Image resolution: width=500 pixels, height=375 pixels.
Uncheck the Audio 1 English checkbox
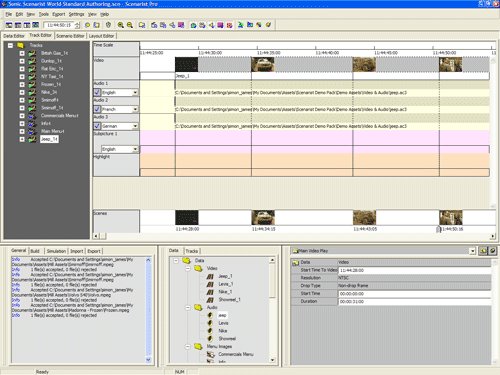(97, 92)
